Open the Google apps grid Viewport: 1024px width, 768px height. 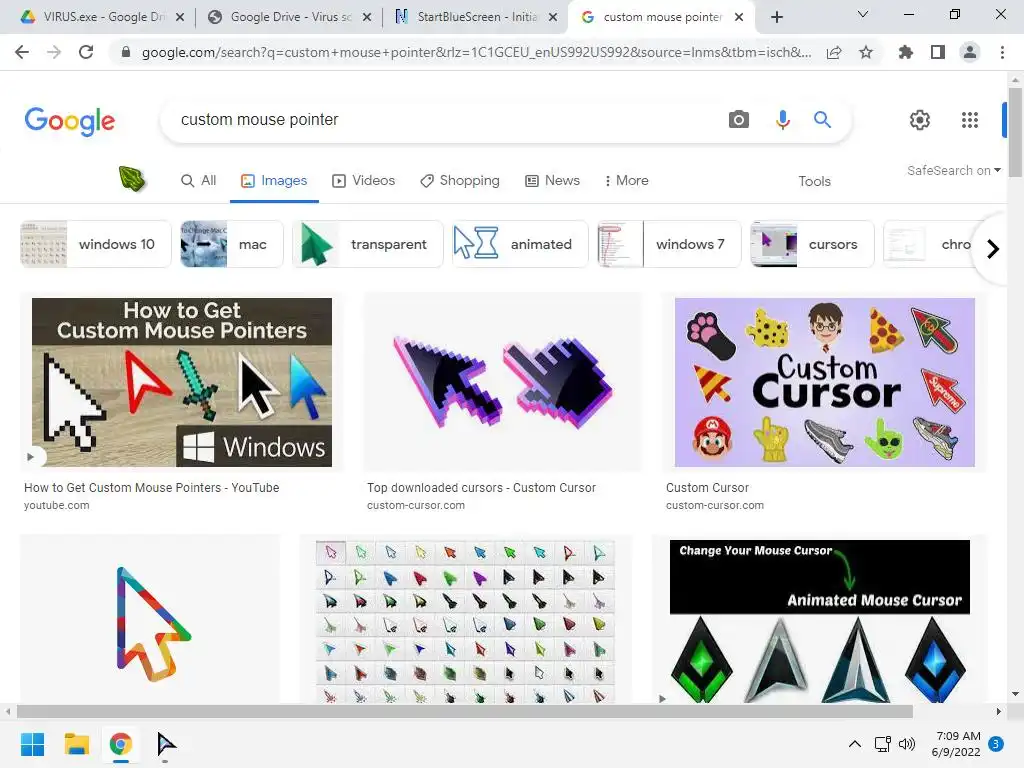coord(970,120)
